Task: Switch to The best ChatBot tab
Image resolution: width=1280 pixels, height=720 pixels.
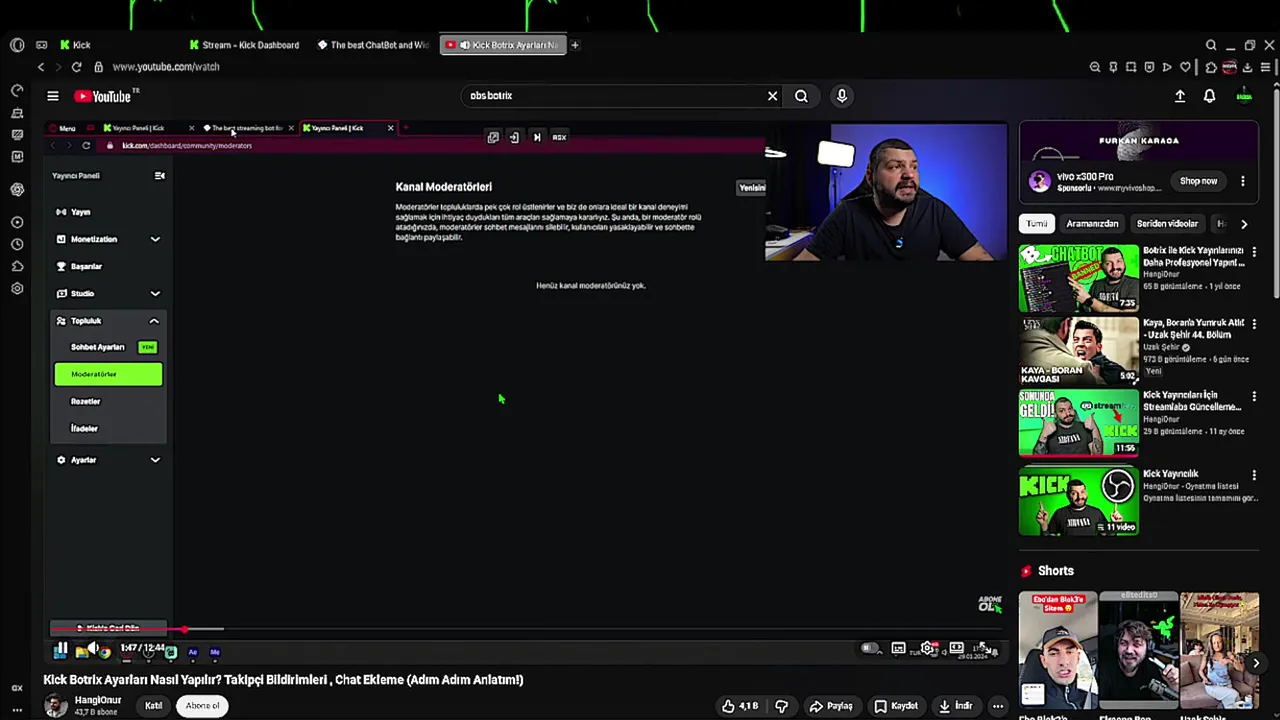Action: [373, 45]
